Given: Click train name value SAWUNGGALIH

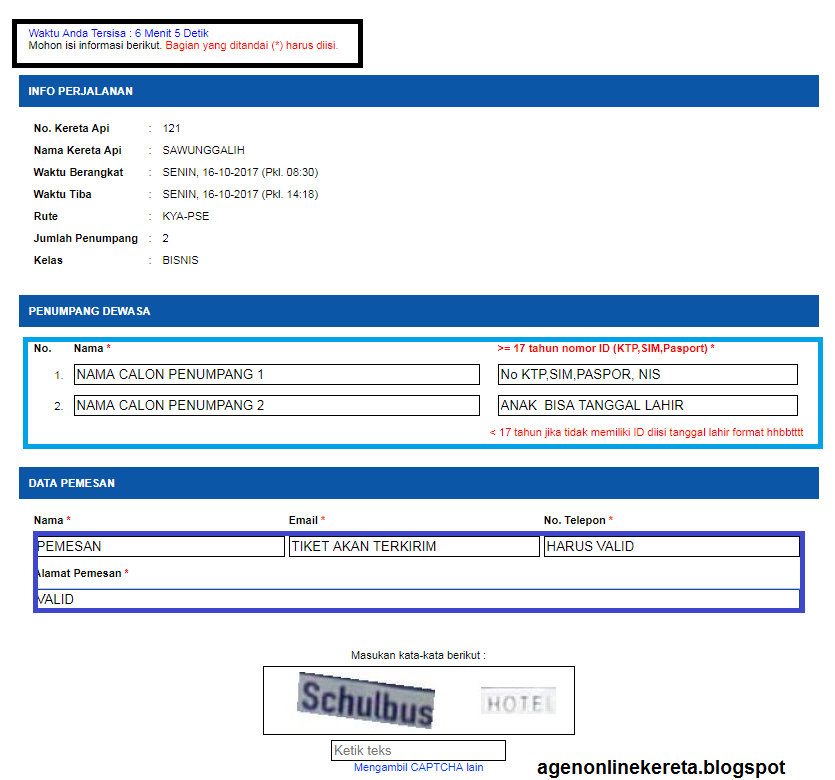Looking at the screenshot, I should click(203, 150).
